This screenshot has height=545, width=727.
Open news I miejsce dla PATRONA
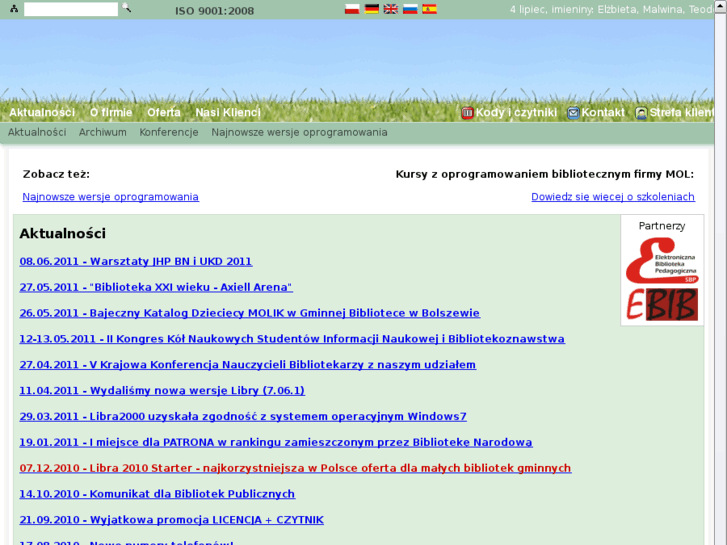(x=276, y=442)
